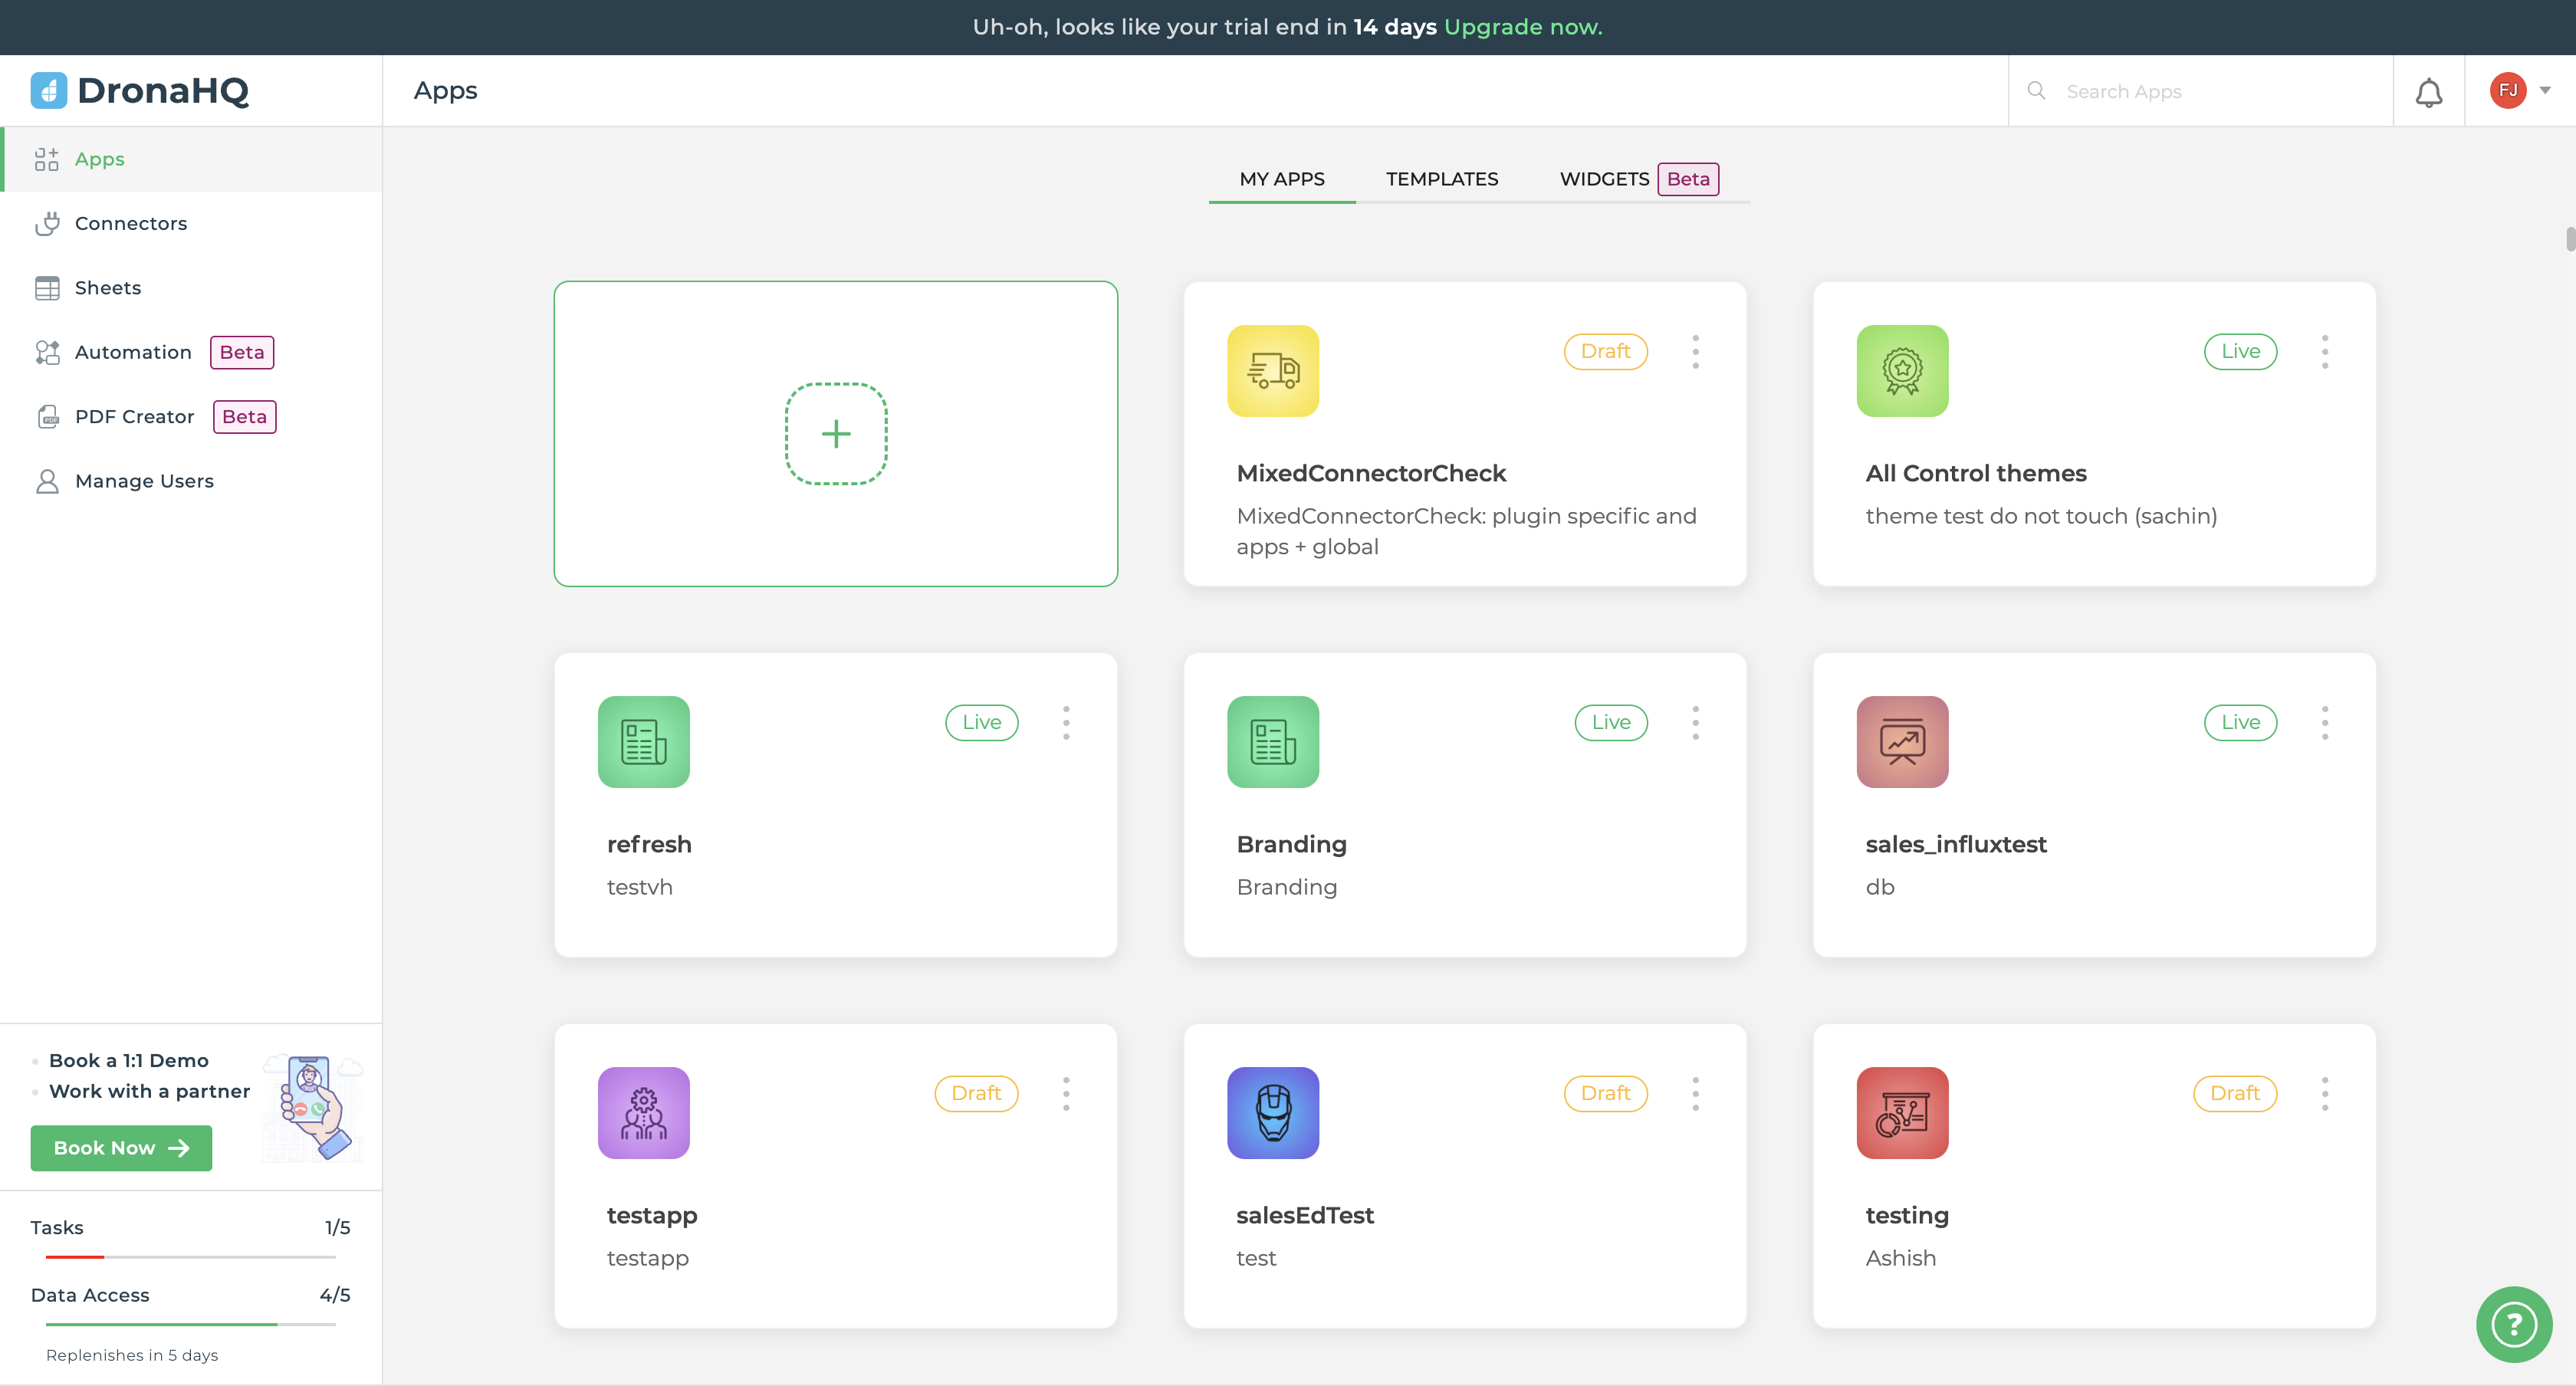
Task: Open sales_influxtest presentation icon
Action: click(1902, 742)
